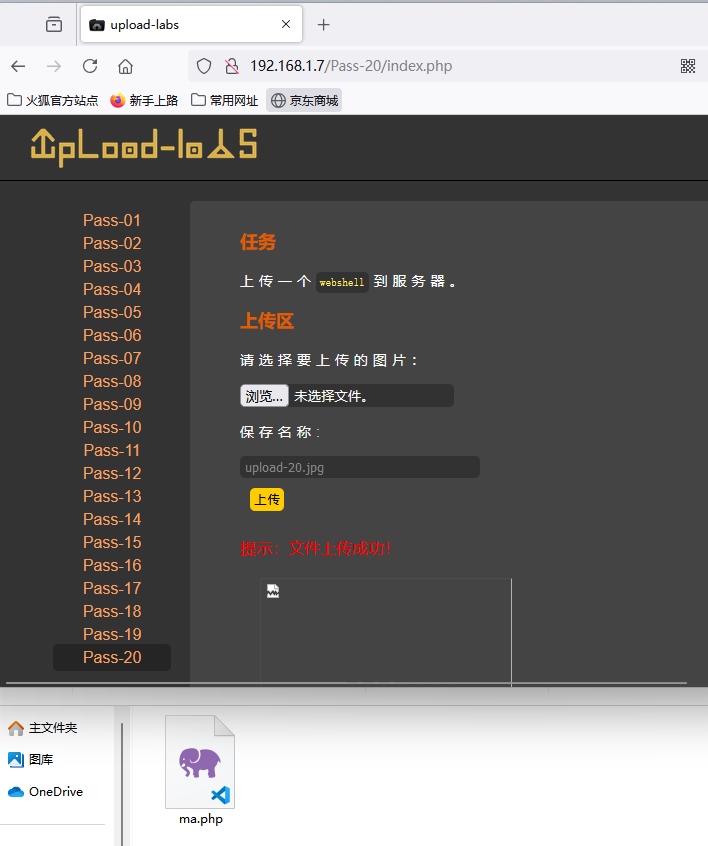
Task: Close the upload-labs tab
Action: tap(286, 25)
